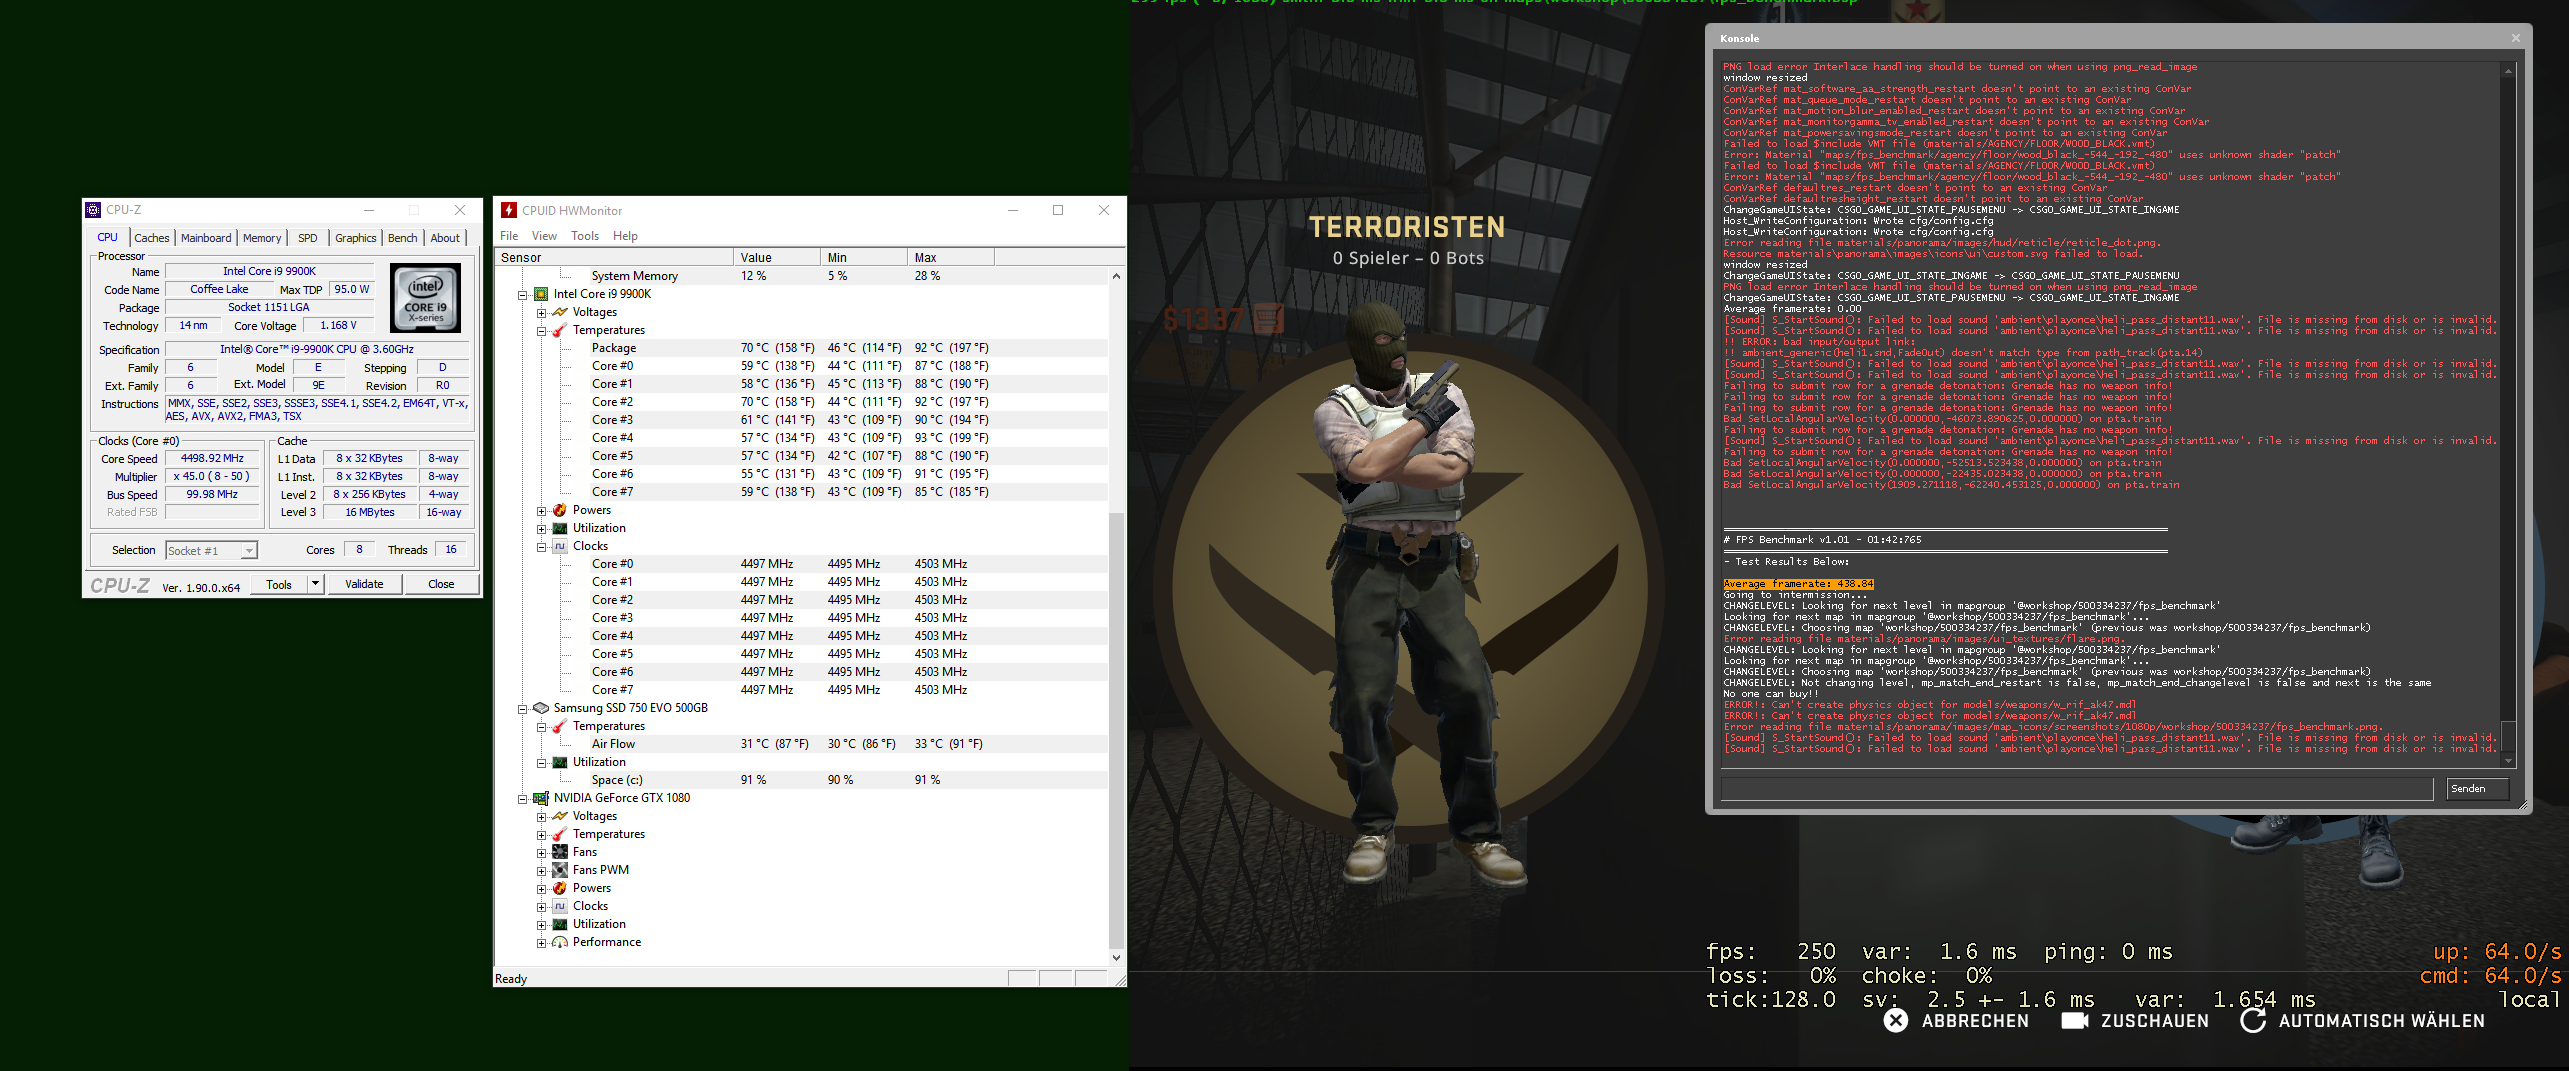
Task: Click the CPU Powers flame icon
Action: pyautogui.click(x=560, y=510)
